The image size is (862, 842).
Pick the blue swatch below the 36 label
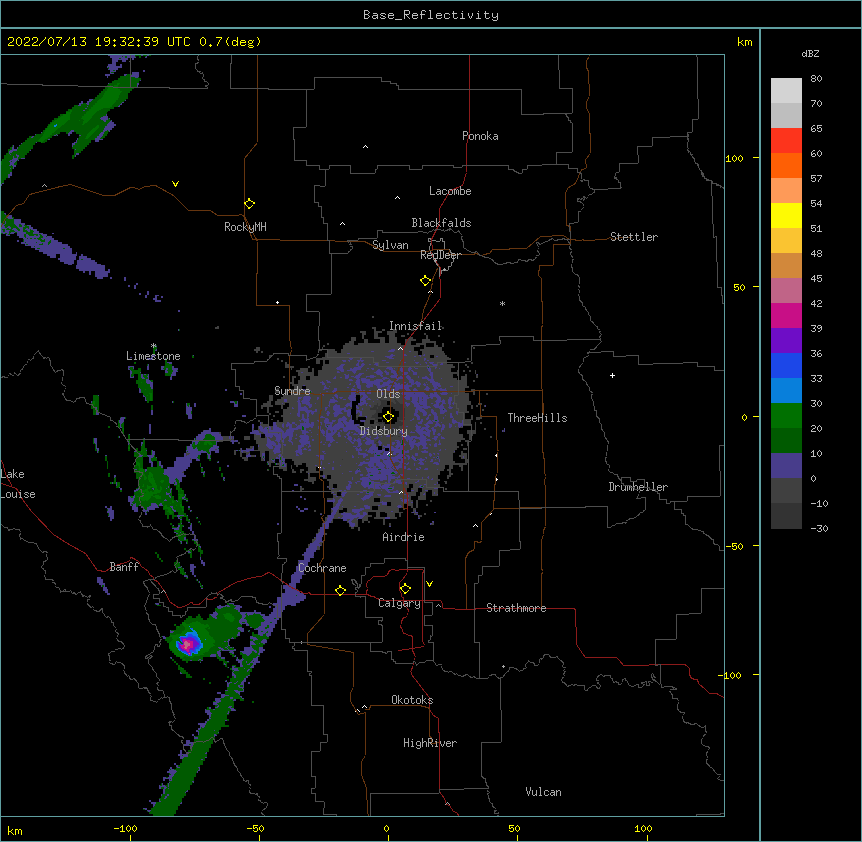pyautogui.click(x=786, y=366)
